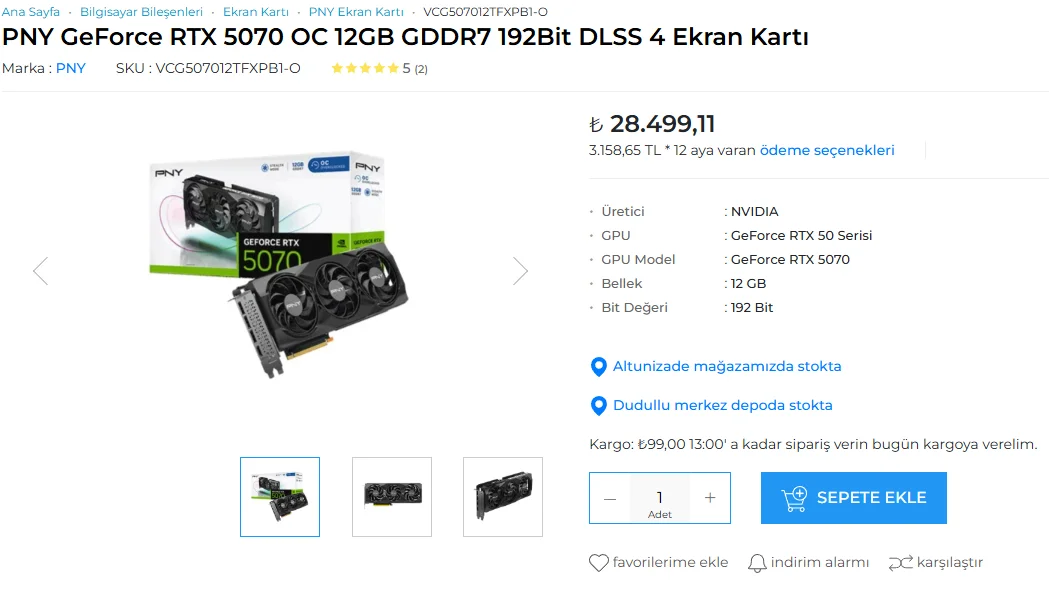Click the Adet quantity input field

pyautogui.click(x=660, y=499)
